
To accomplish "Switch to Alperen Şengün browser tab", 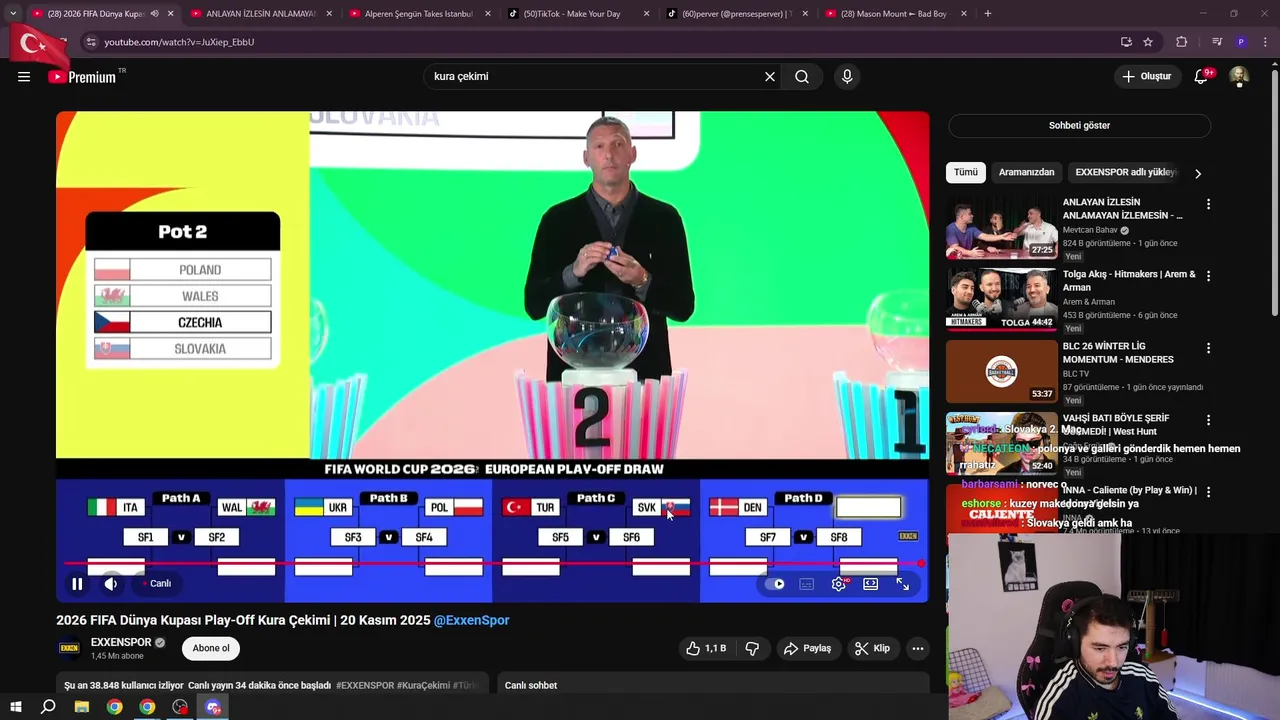I will pos(419,14).
